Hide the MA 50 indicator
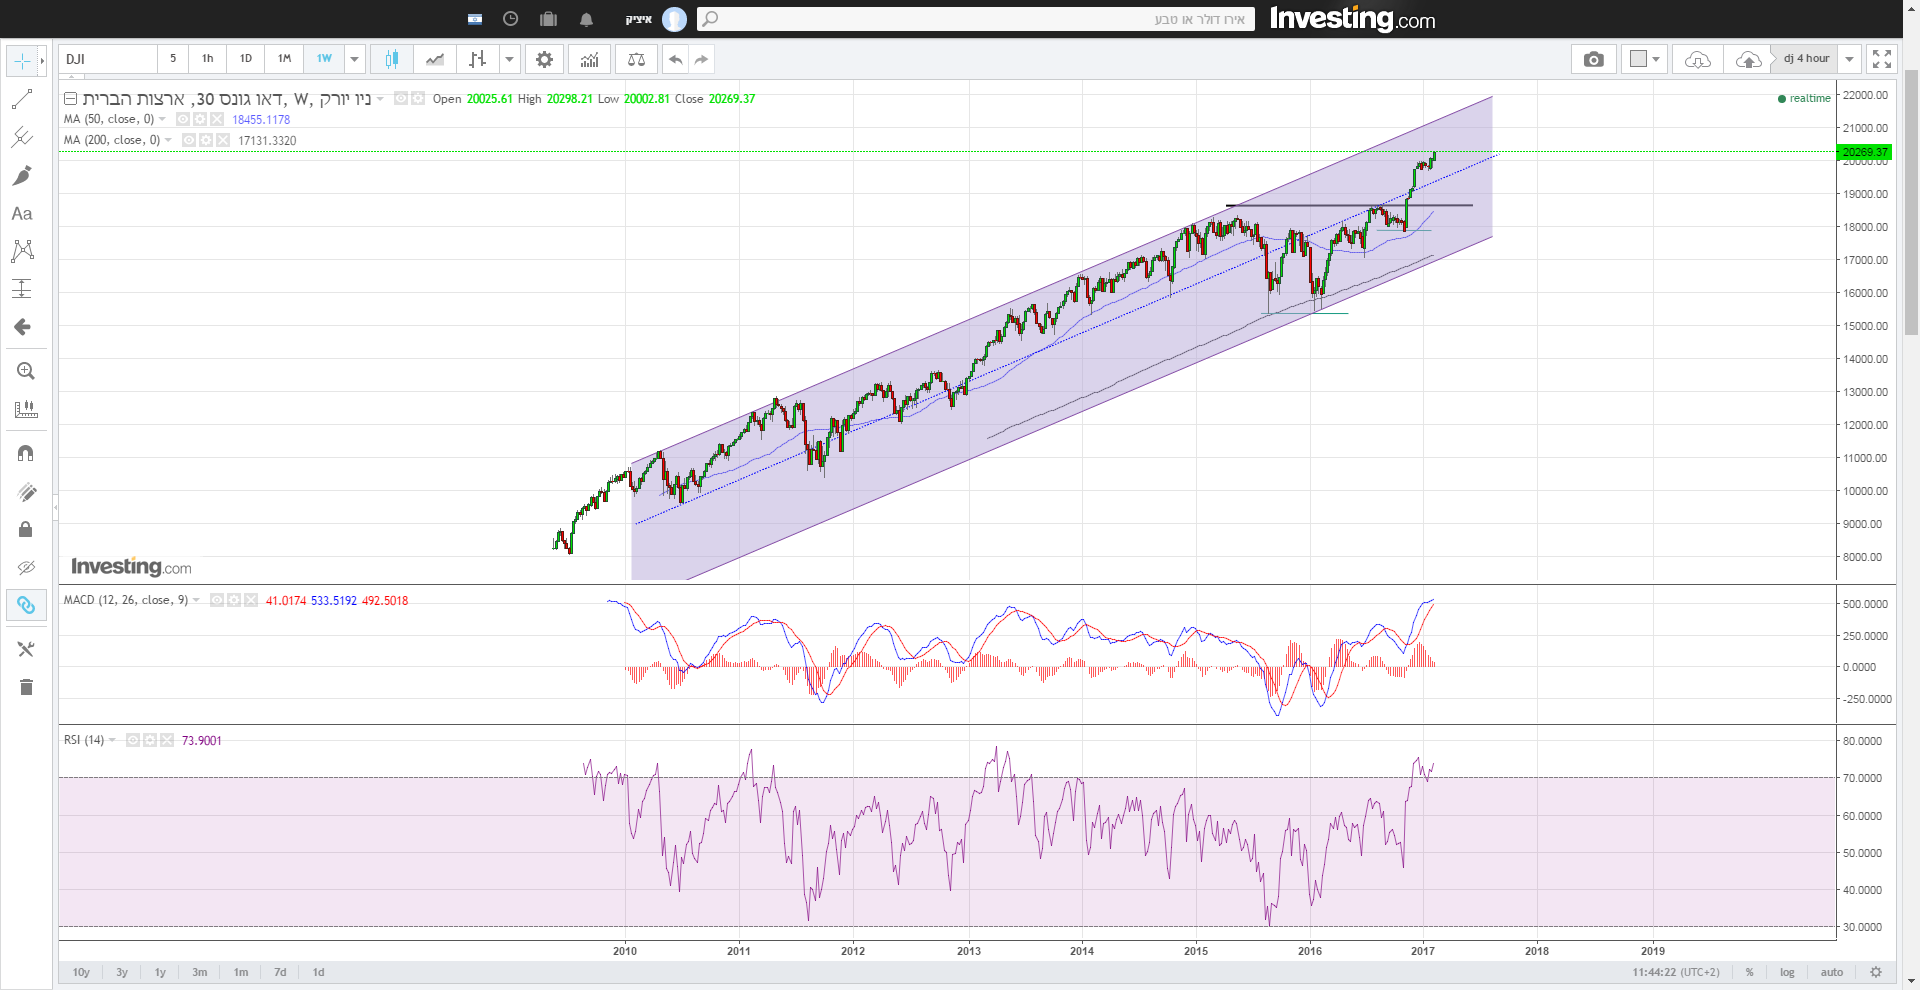1920x990 pixels. coord(183,119)
